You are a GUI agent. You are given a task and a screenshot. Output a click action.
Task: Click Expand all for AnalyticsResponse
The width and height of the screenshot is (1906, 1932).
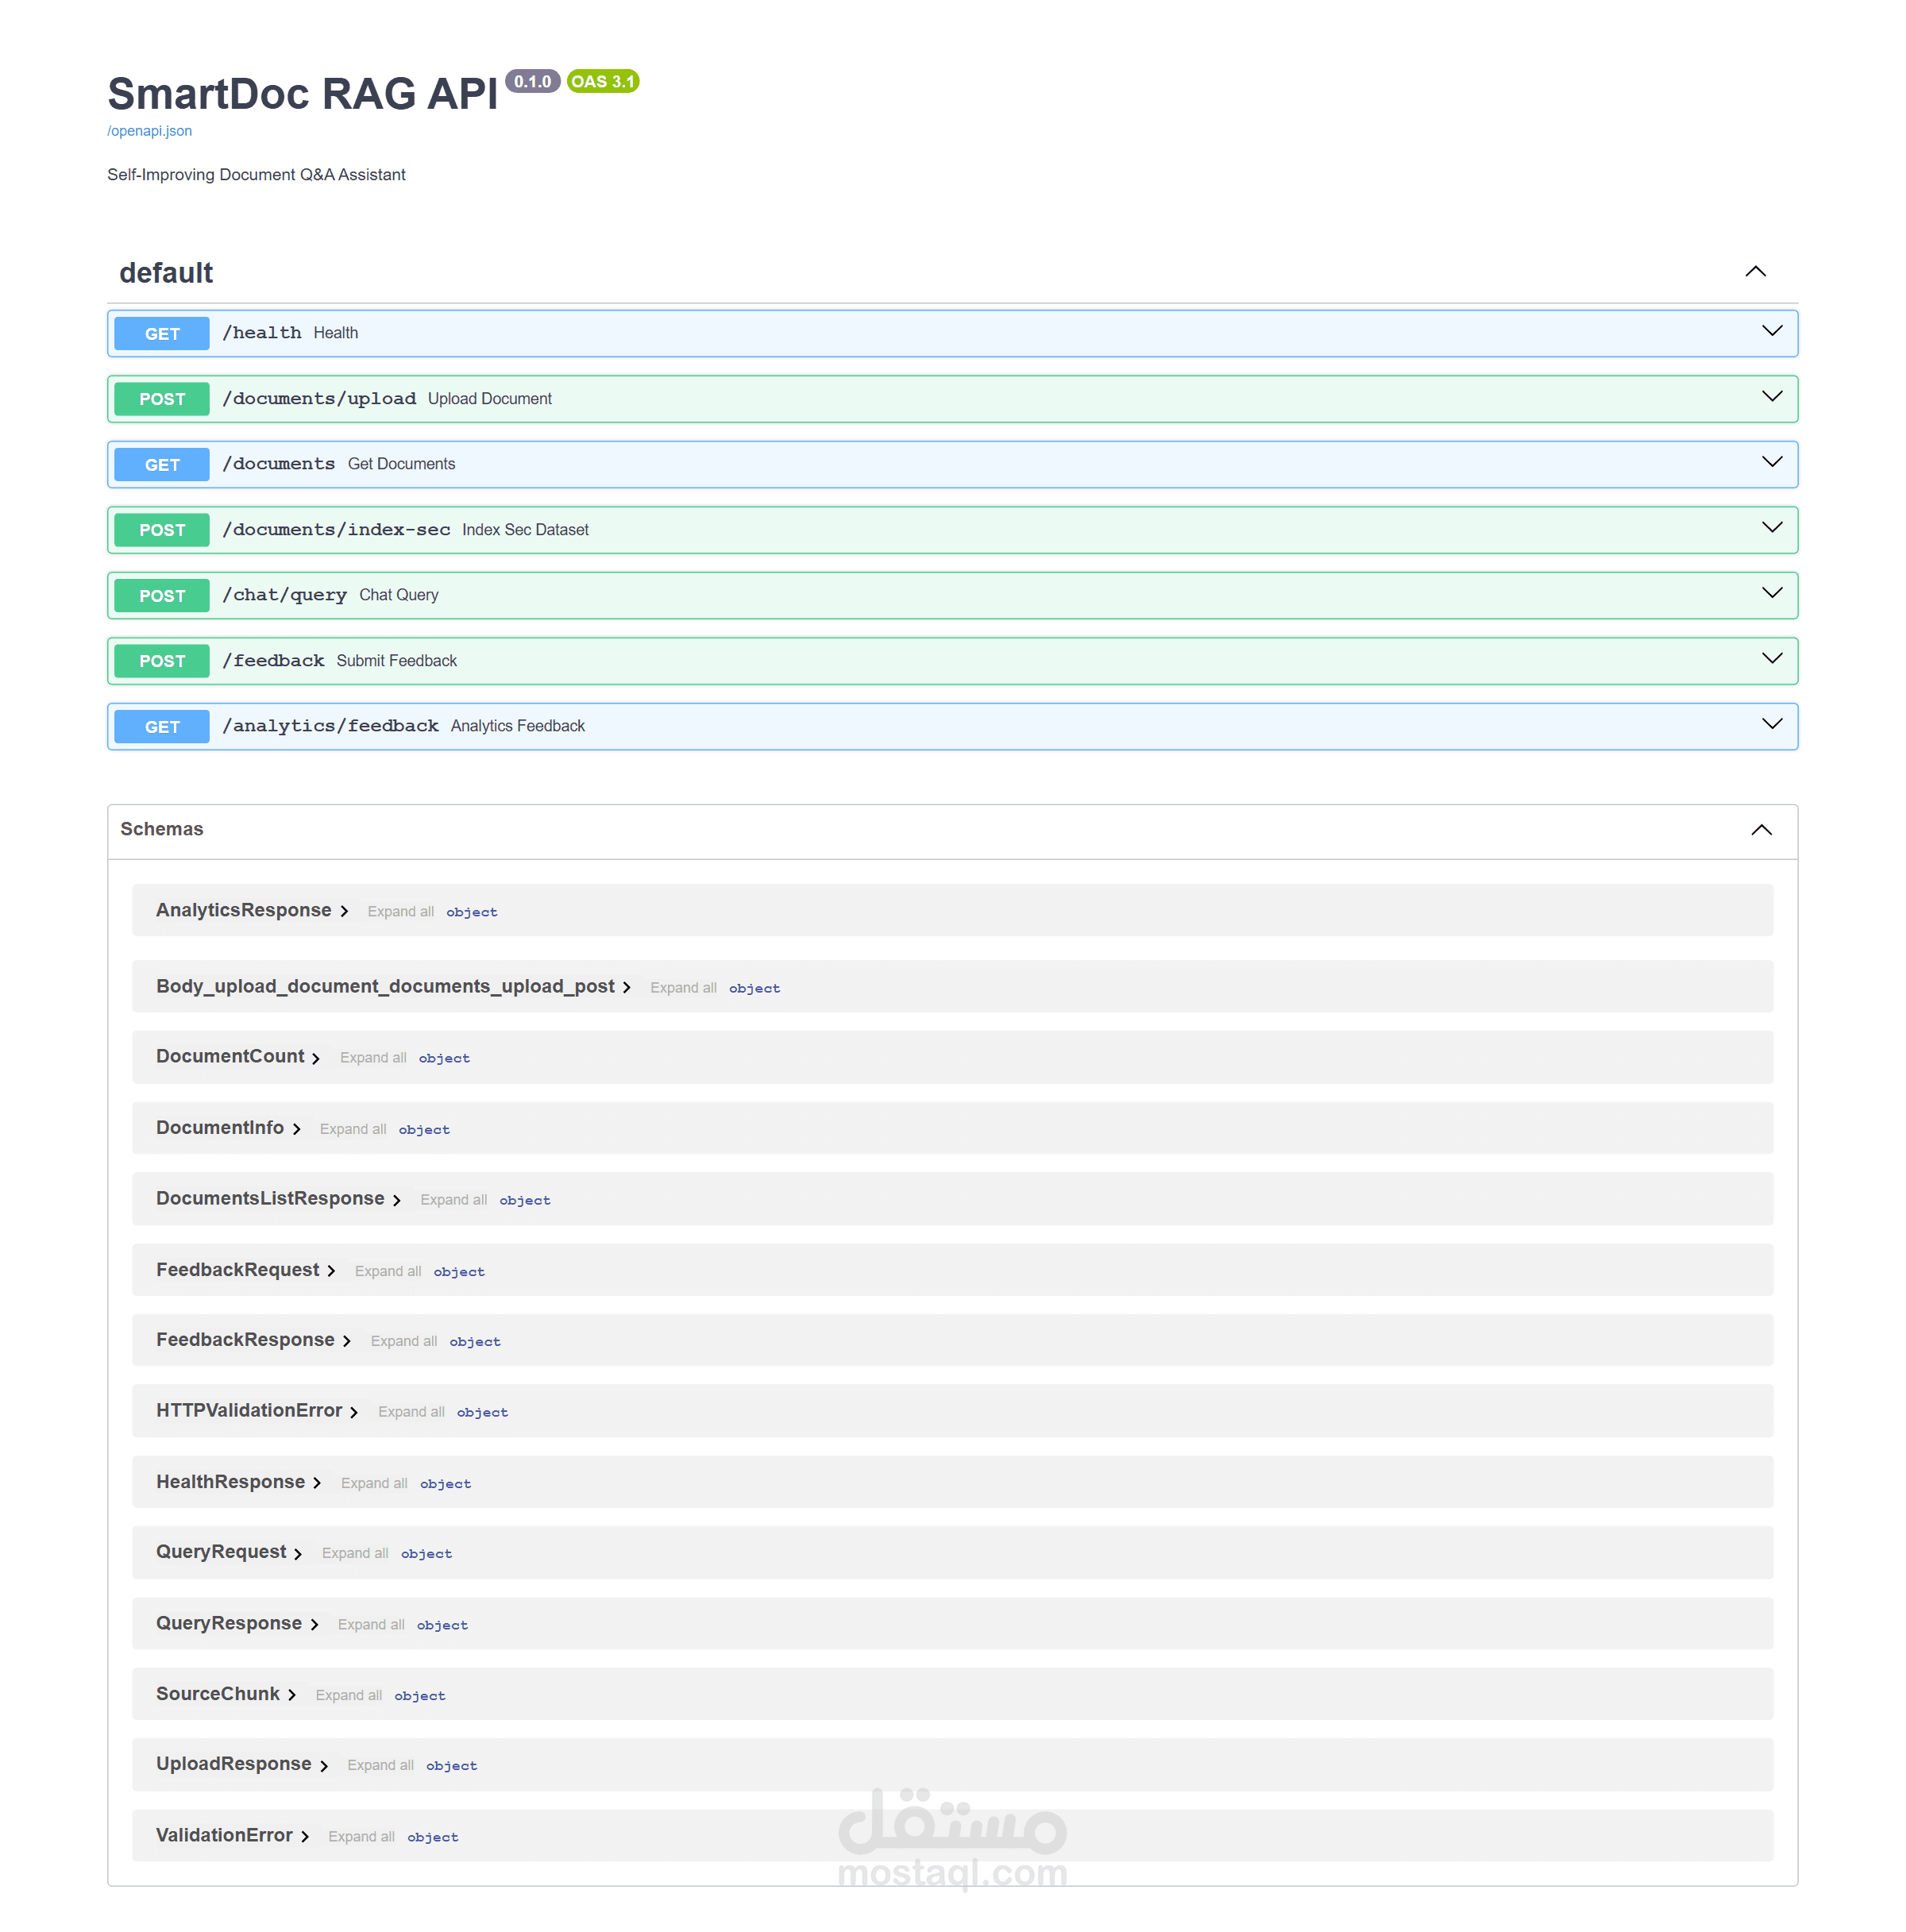tap(401, 911)
